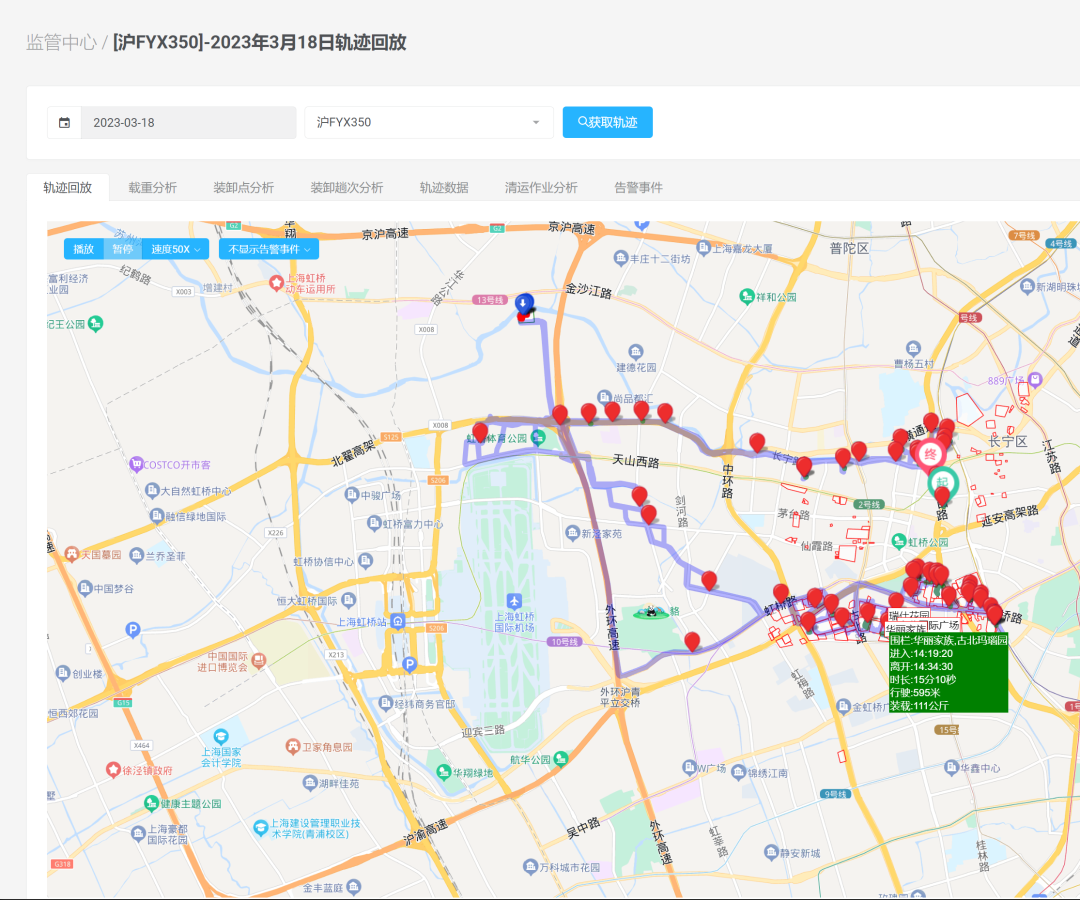Click the 上海虹桥国际机场 airplane icon
1080x900 pixels.
click(x=513, y=602)
